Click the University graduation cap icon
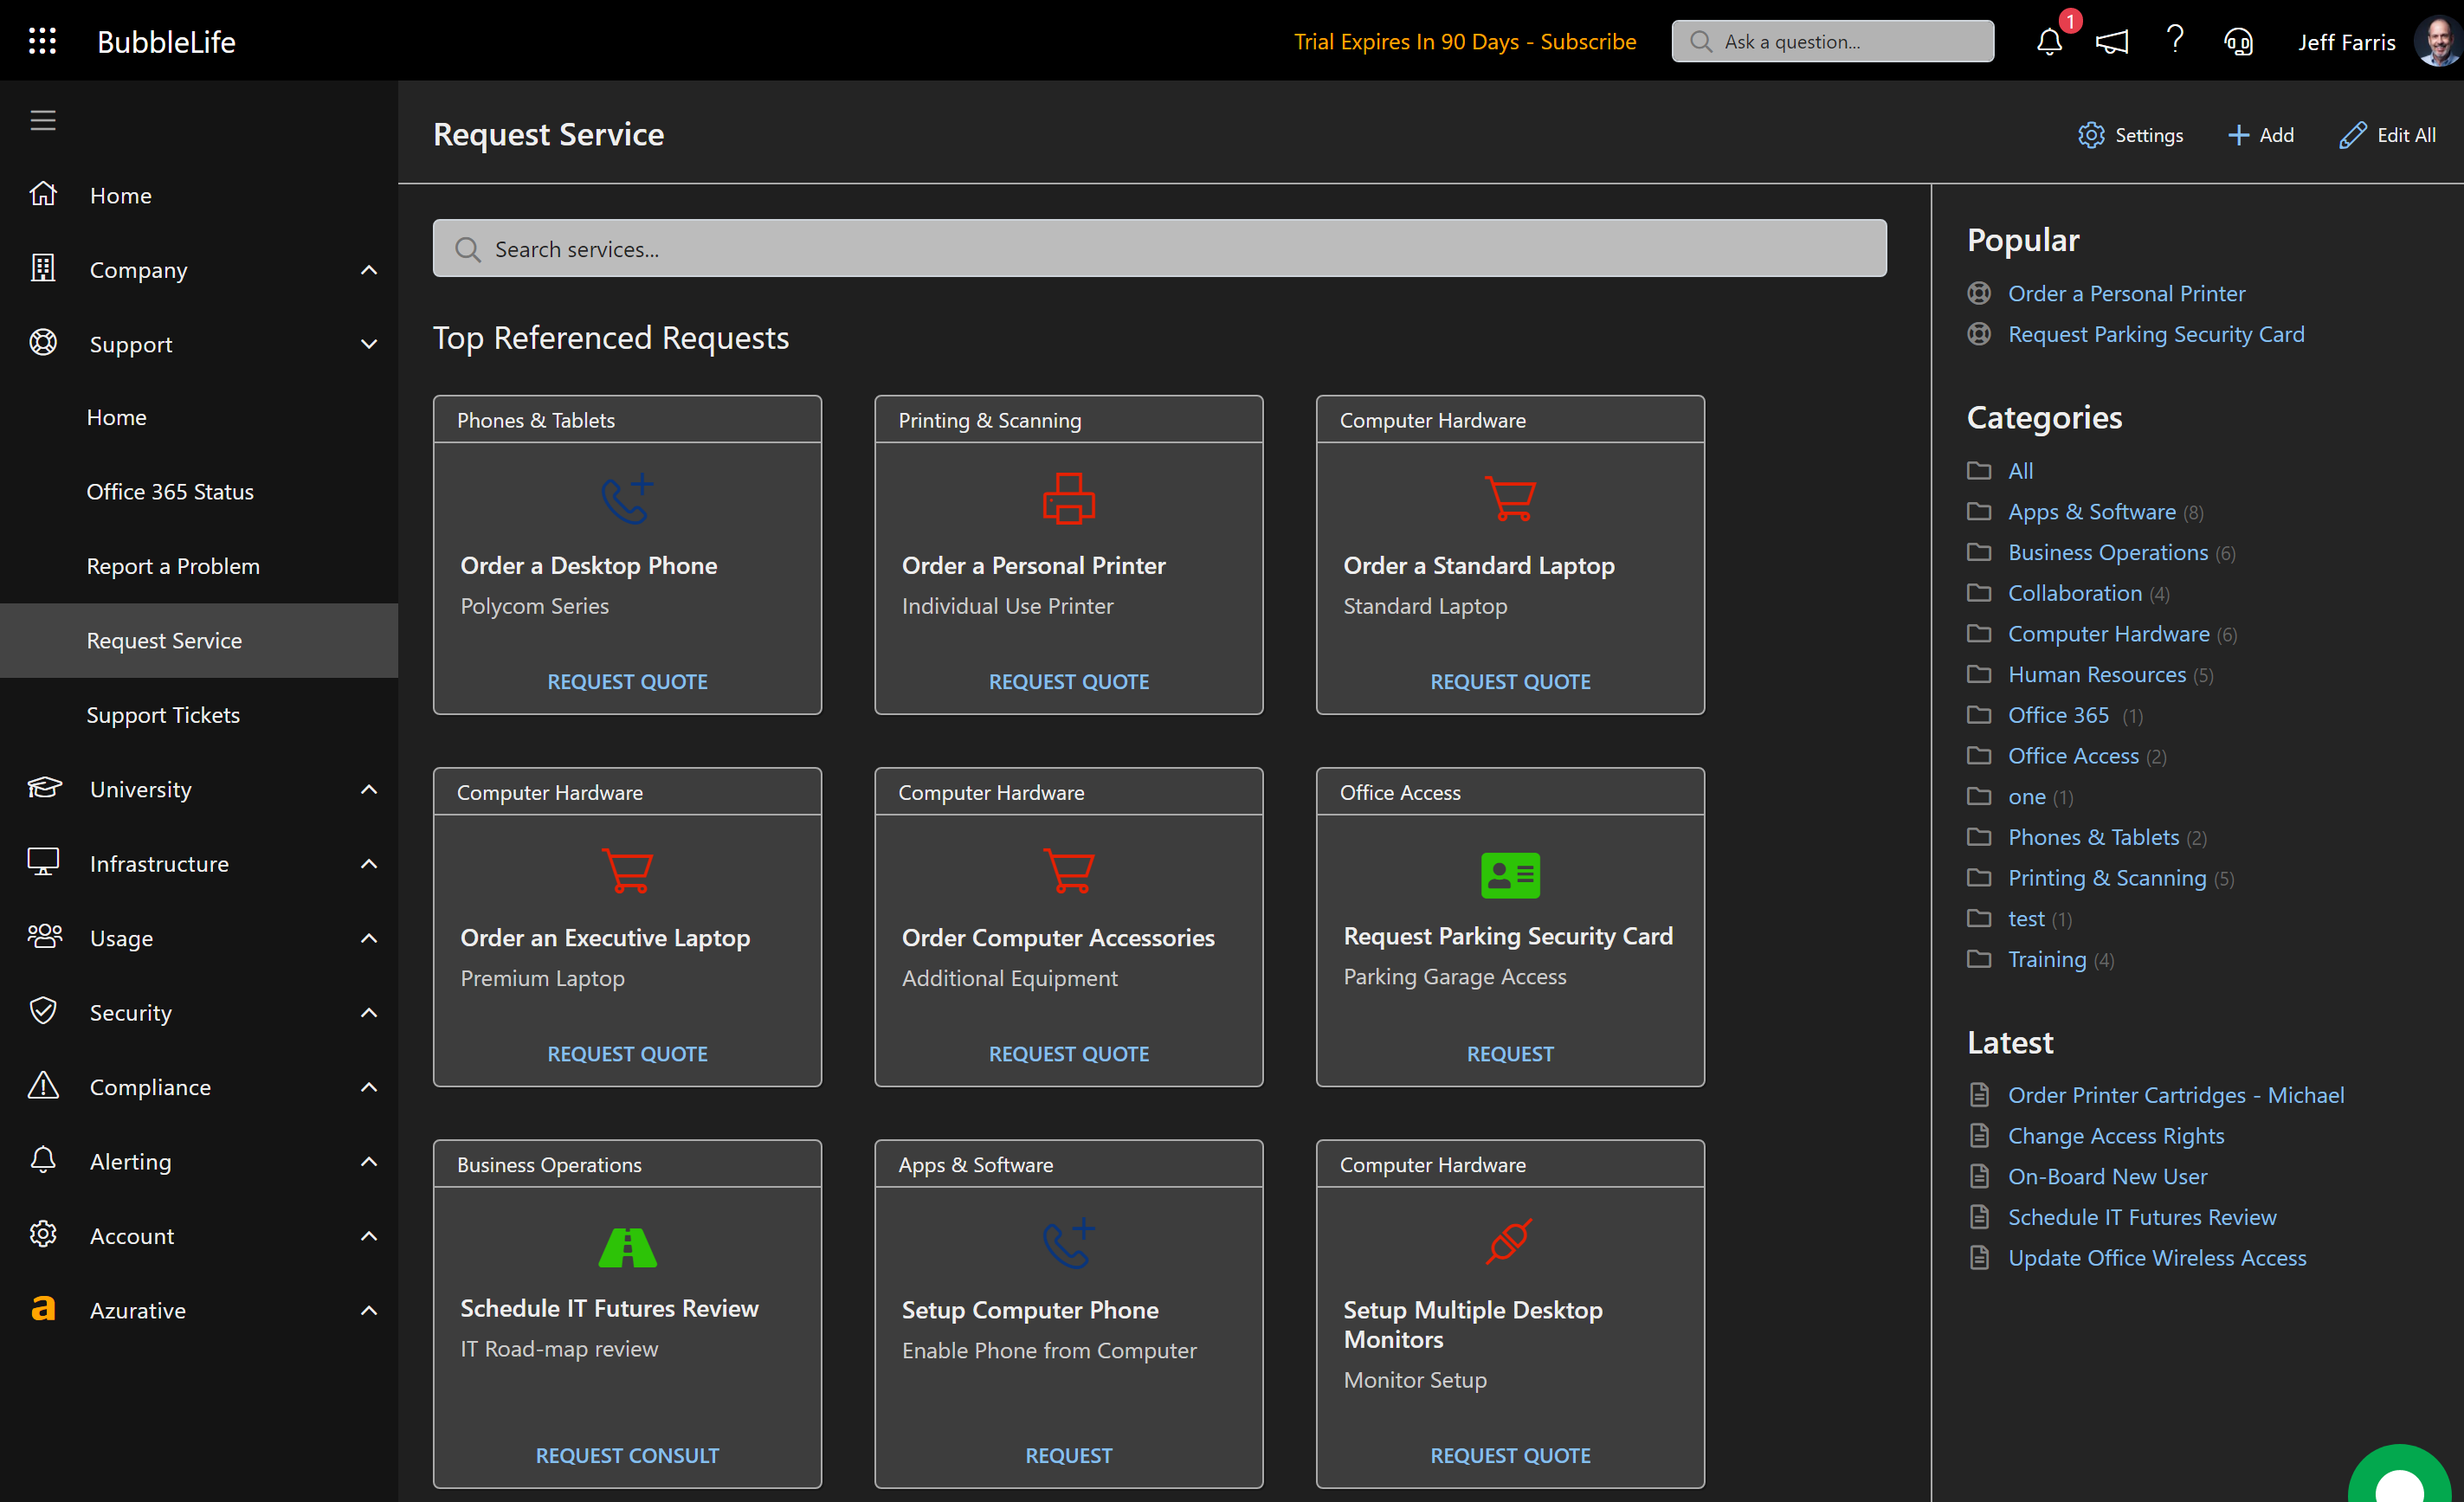This screenshot has width=2464, height=1502. pyautogui.click(x=44, y=788)
